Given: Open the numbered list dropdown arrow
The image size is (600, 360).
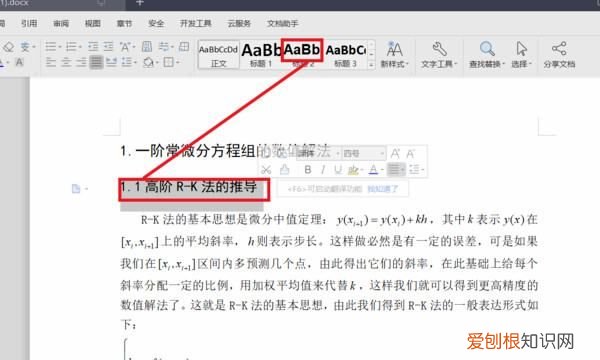Looking at the screenshot, I should point(80,47).
